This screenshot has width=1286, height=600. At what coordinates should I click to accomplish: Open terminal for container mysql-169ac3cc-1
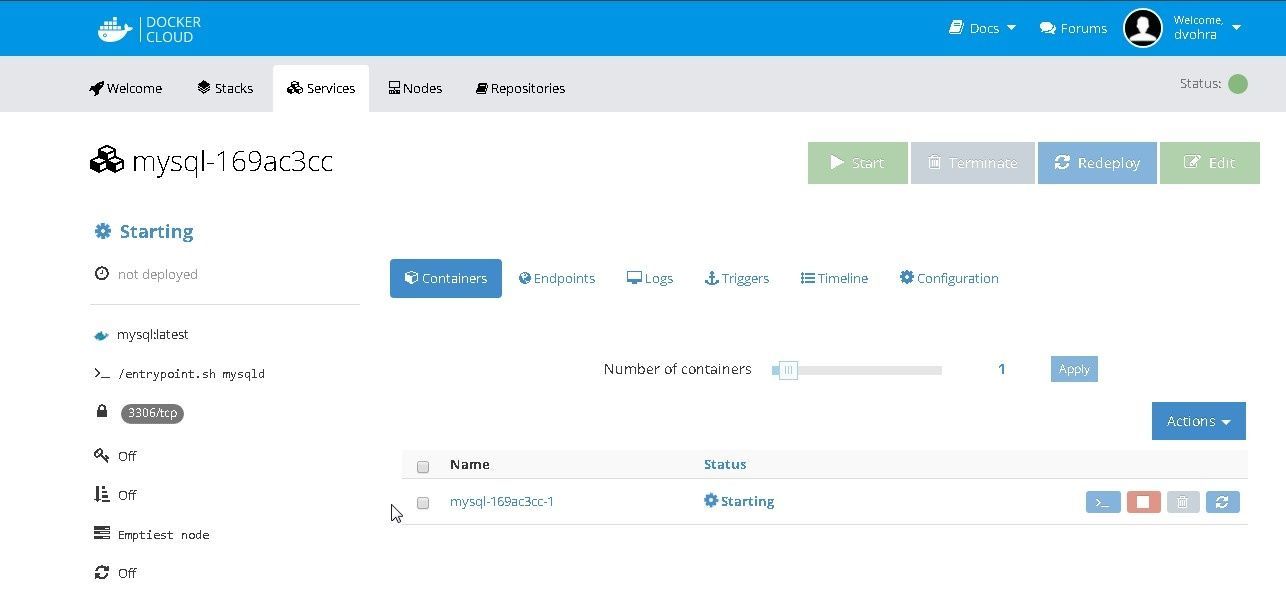(x=1103, y=502)
